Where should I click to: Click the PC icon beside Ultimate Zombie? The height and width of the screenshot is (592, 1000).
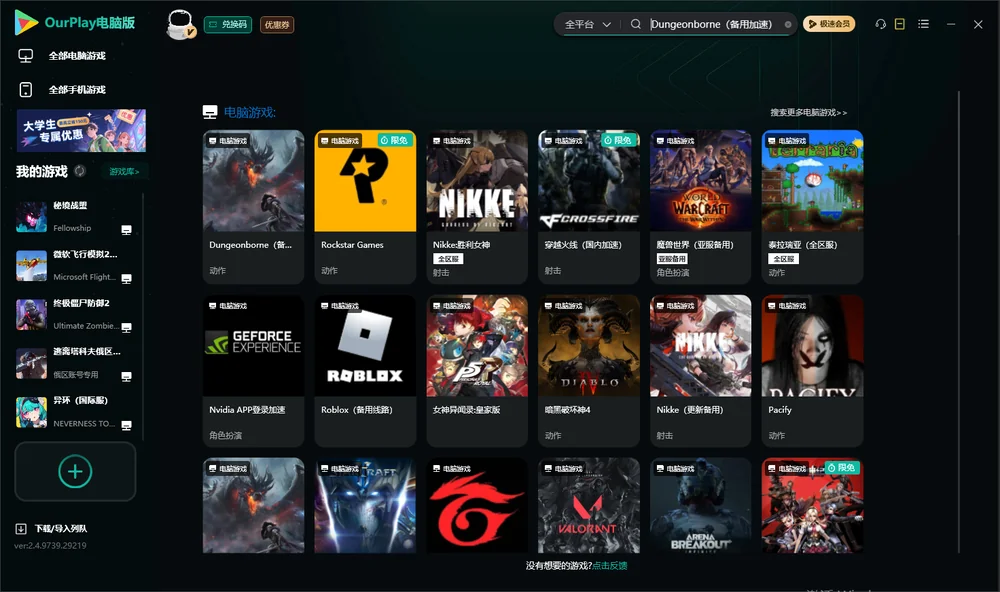tap(126, 327)
